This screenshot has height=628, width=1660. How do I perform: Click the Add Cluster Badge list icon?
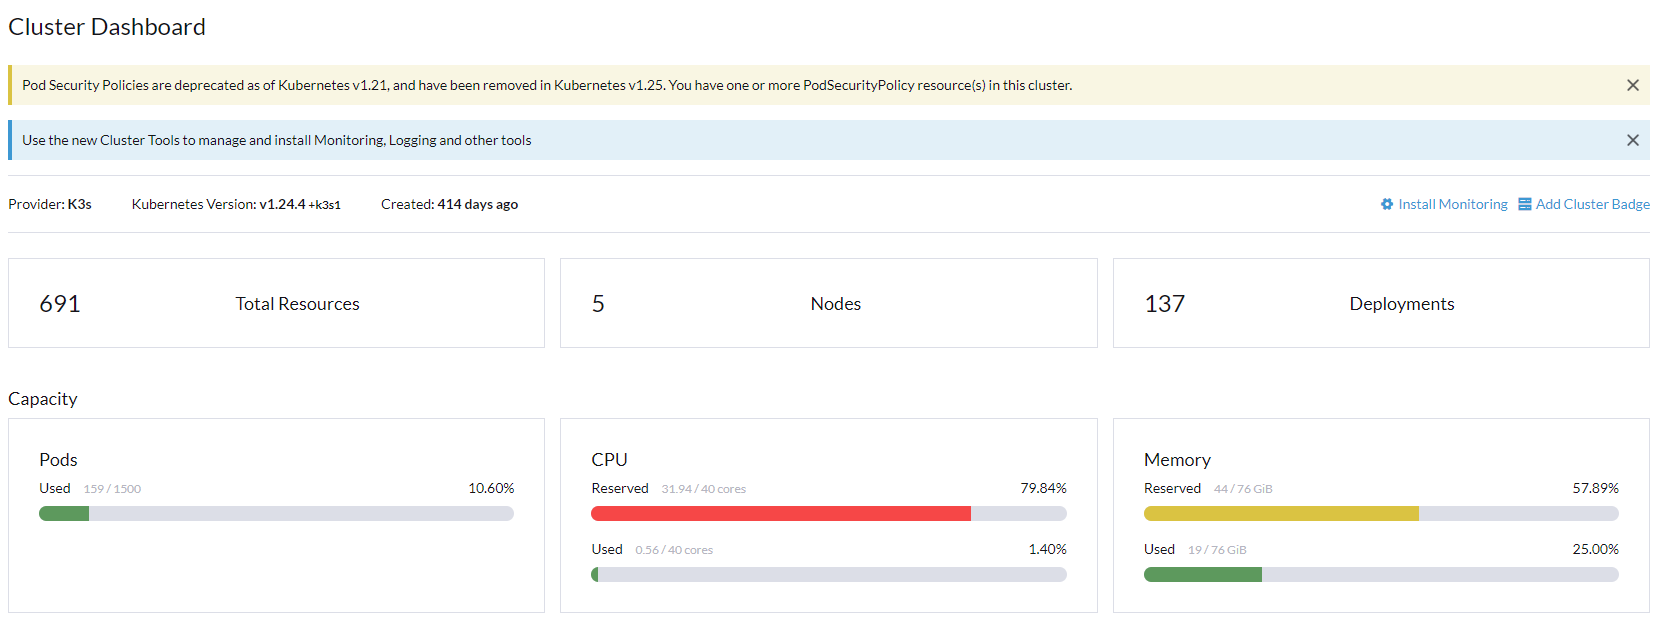coord(1525,204)
